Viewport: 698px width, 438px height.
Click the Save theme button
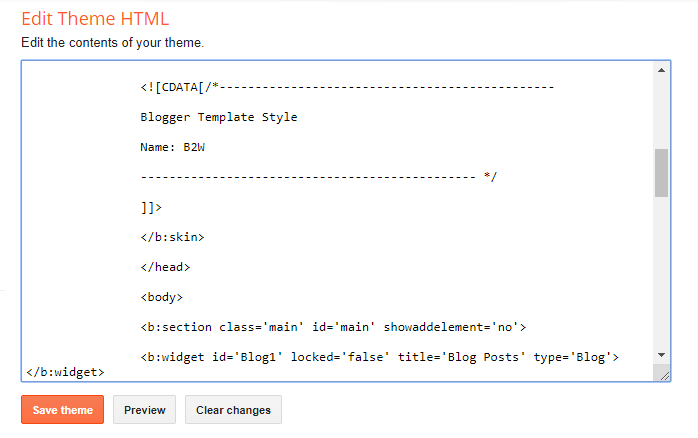click(62, 410)
